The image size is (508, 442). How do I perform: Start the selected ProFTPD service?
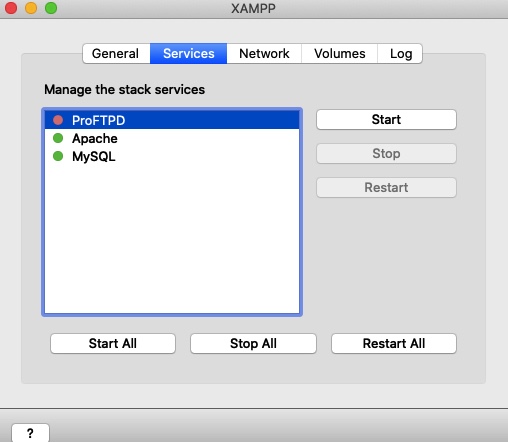pyautogui.click(x=386, y=120)
